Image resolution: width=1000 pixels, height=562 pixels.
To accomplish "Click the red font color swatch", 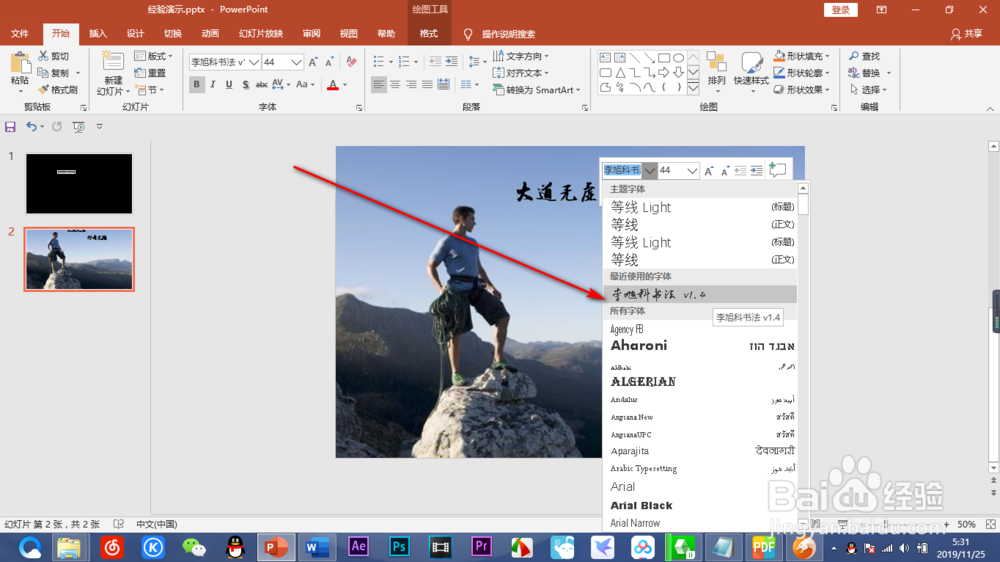I will tap(332, 84).
